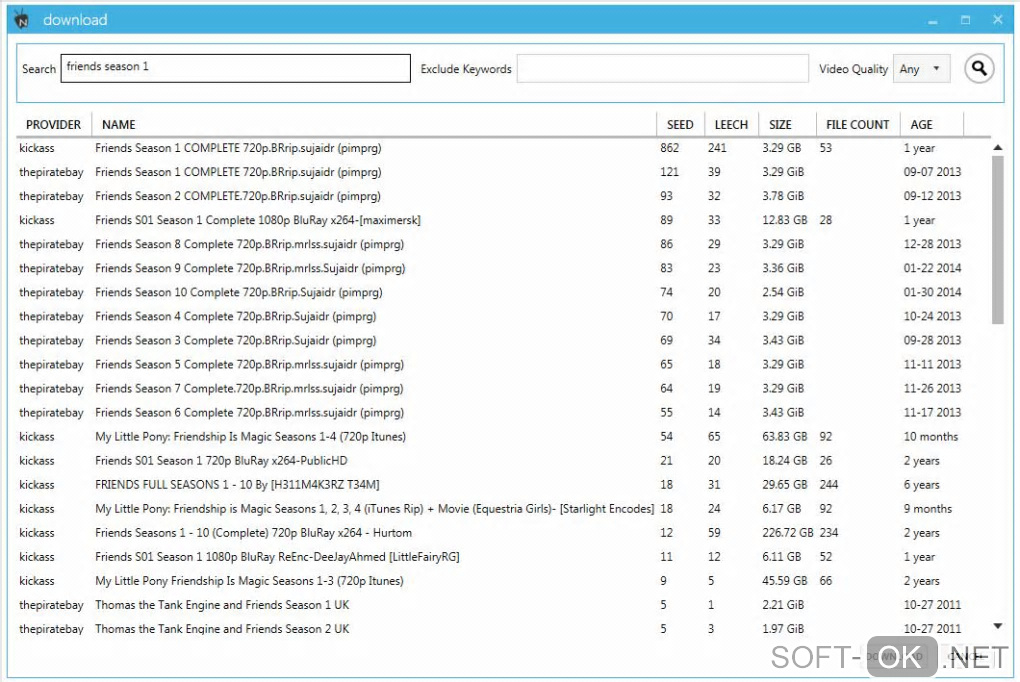Sort by SIZE column header

pos(787,124)
